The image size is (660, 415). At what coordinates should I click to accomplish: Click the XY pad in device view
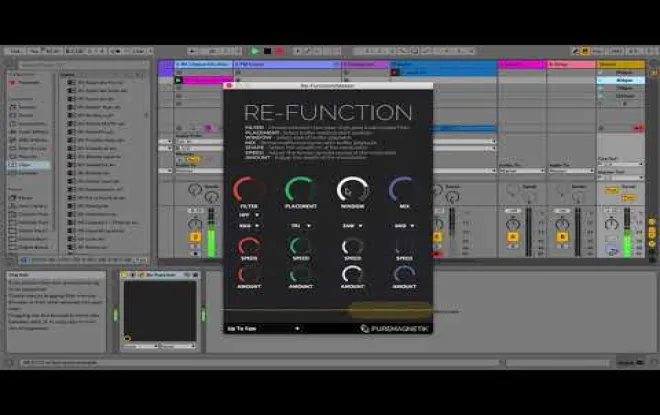click(160, 311)
